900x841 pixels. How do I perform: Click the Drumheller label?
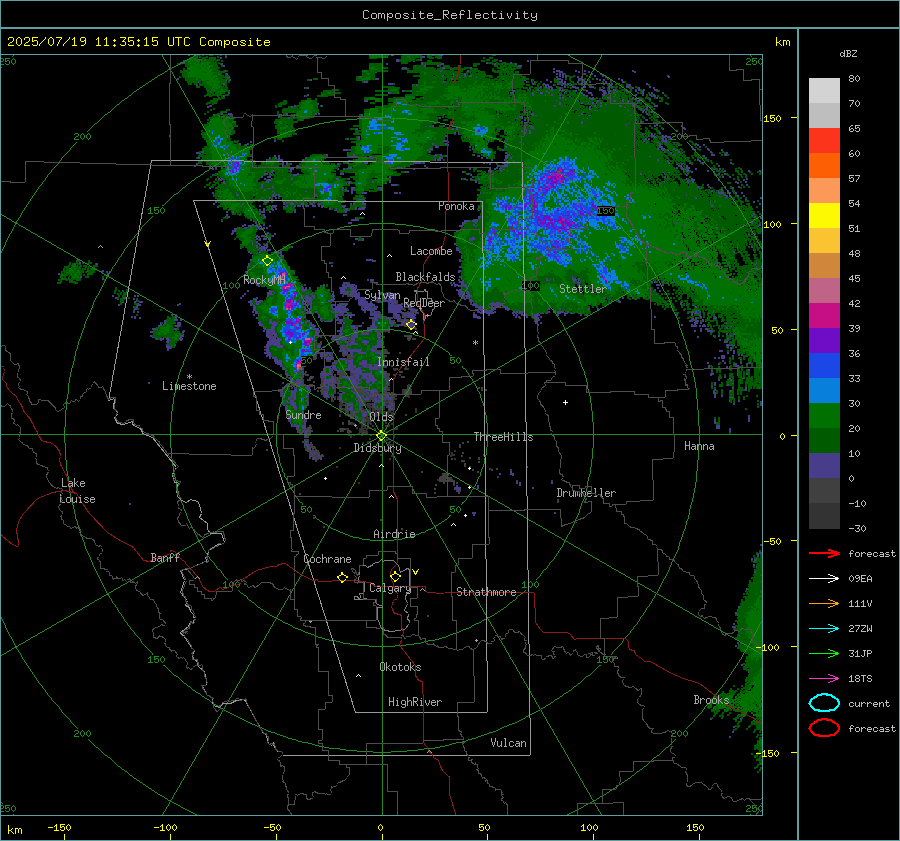[x=586, y=493]
